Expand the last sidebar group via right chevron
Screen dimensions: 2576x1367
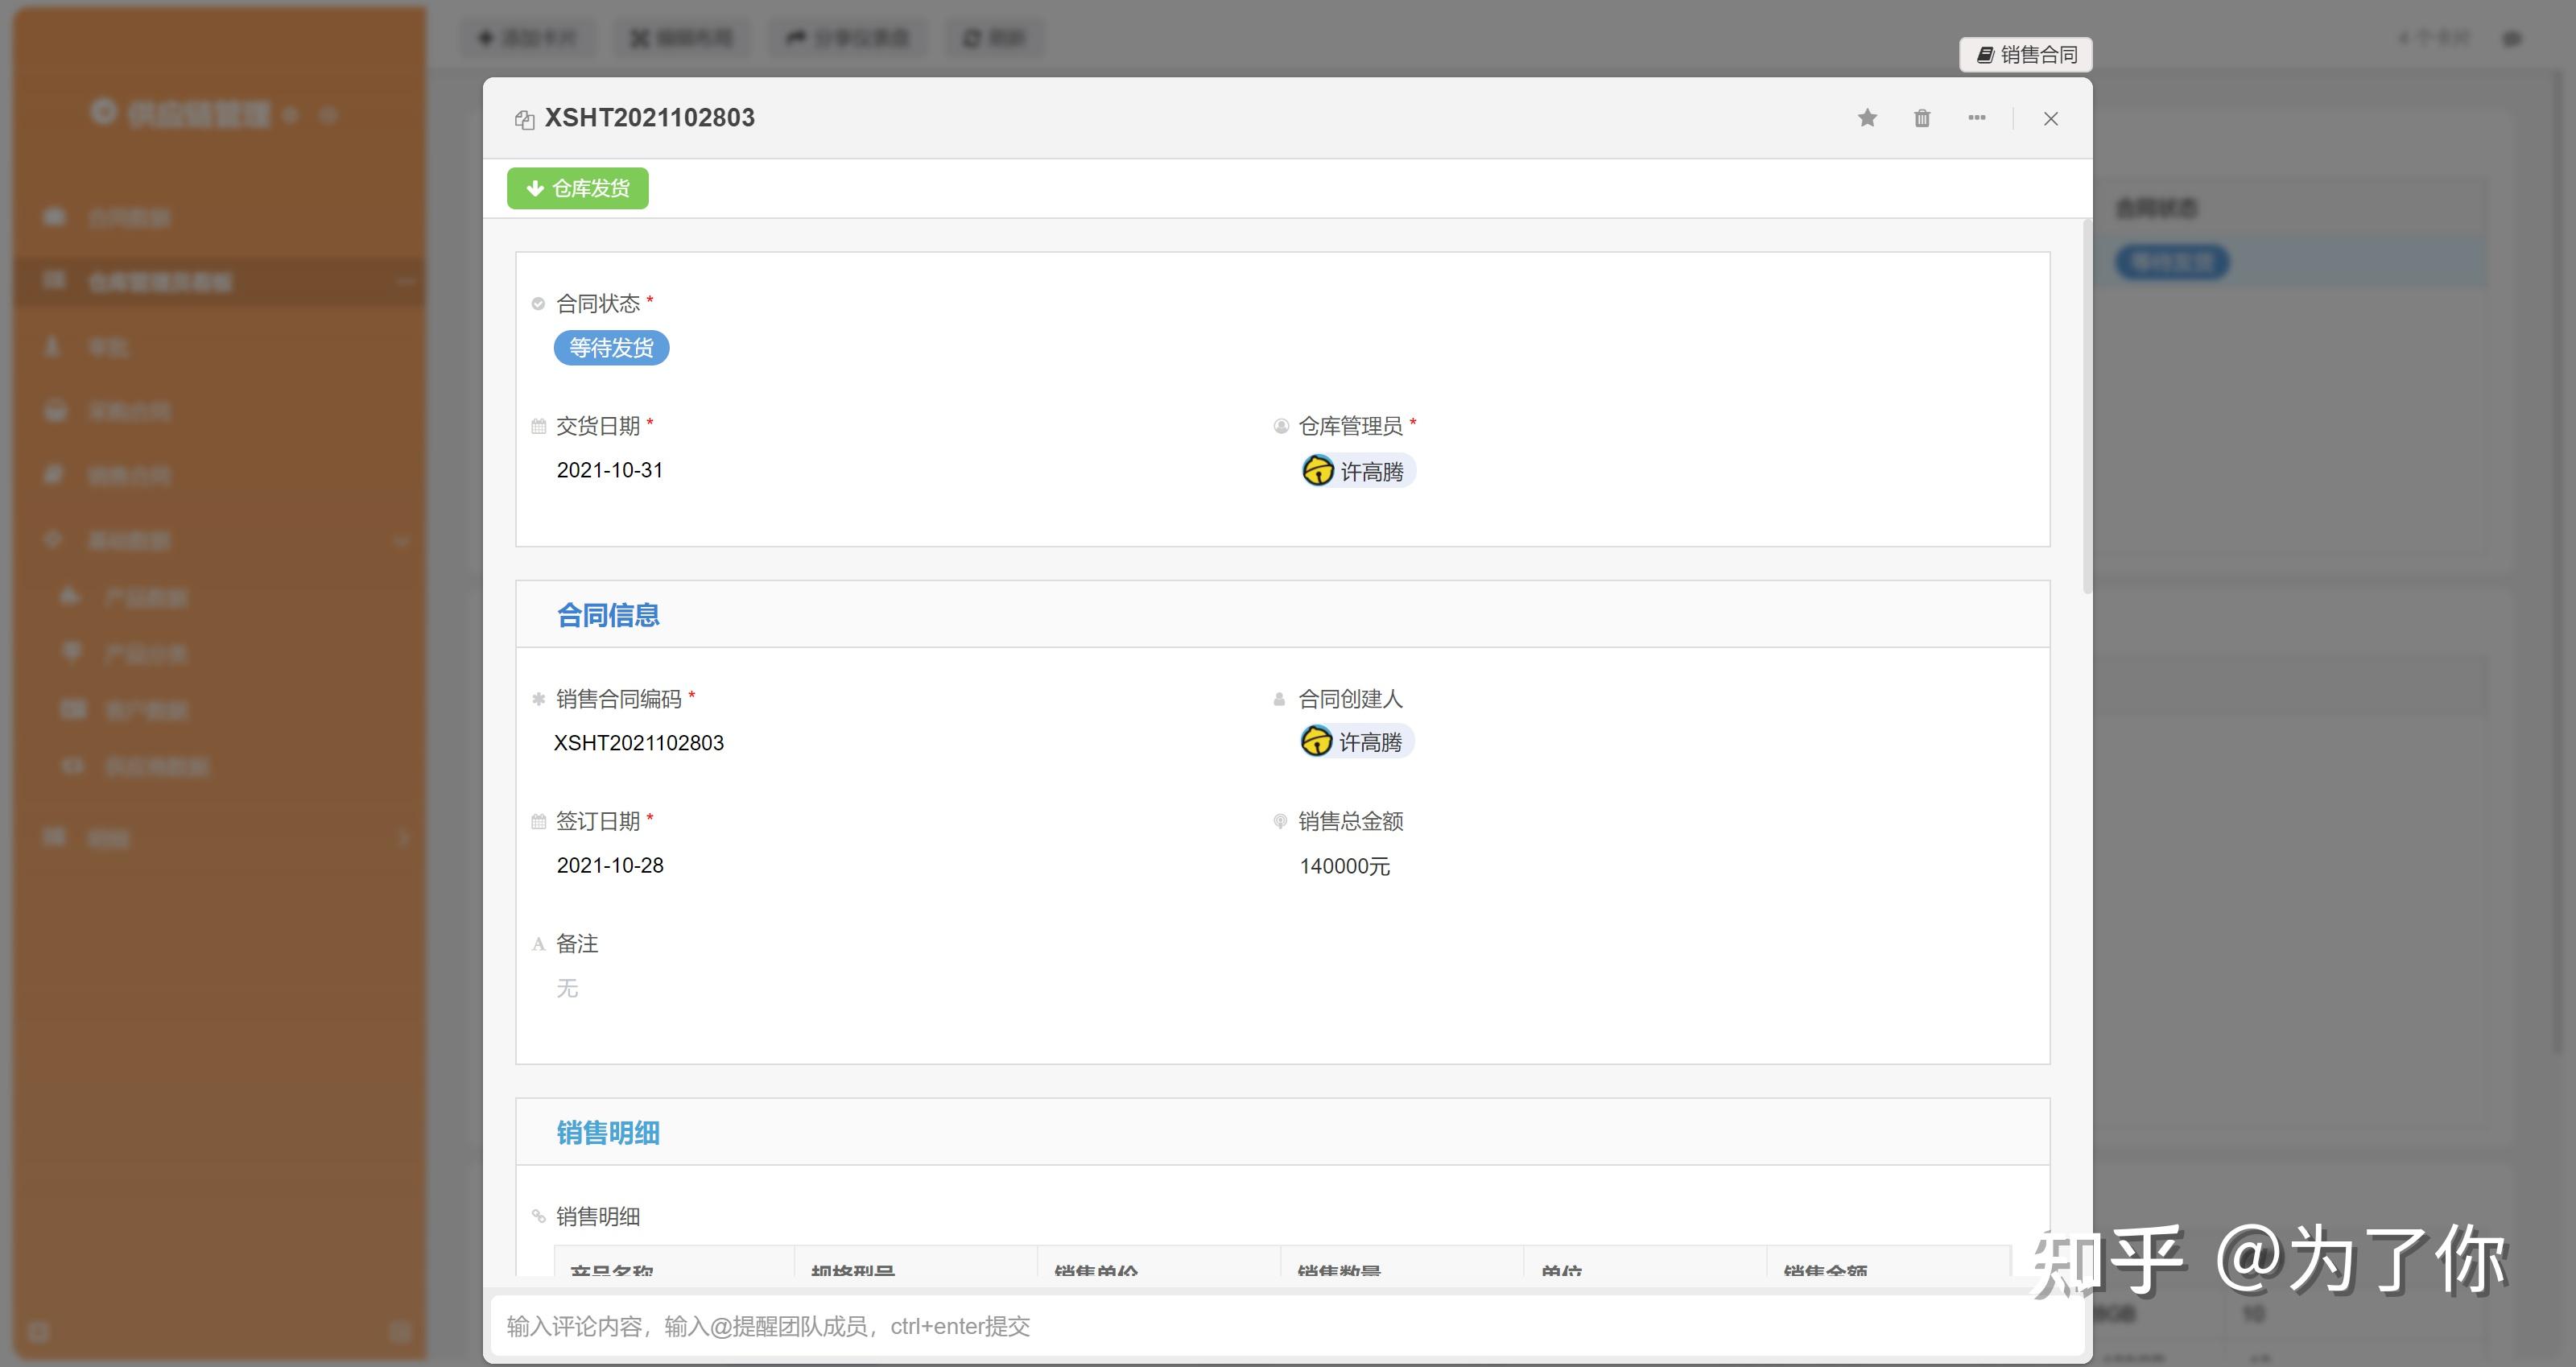tap(403, 837)
